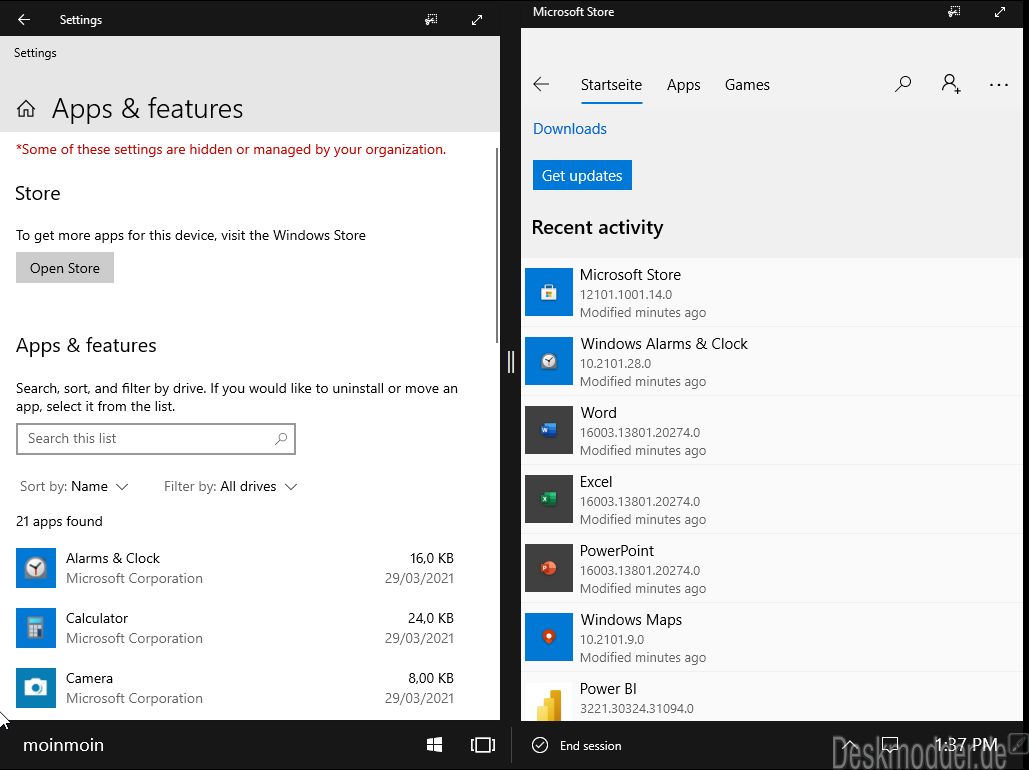Image resolution: width=1029 pixels, height=770 pixels.
Task: Expand the Settings window diagonal arrow icon
Action: pyautogui.click(x=477, y=20)
